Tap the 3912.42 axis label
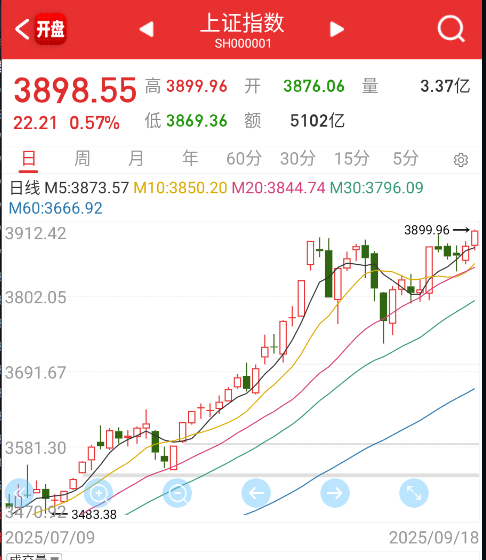This screenshot has height=560, width=486. click(x=36, y=234)
